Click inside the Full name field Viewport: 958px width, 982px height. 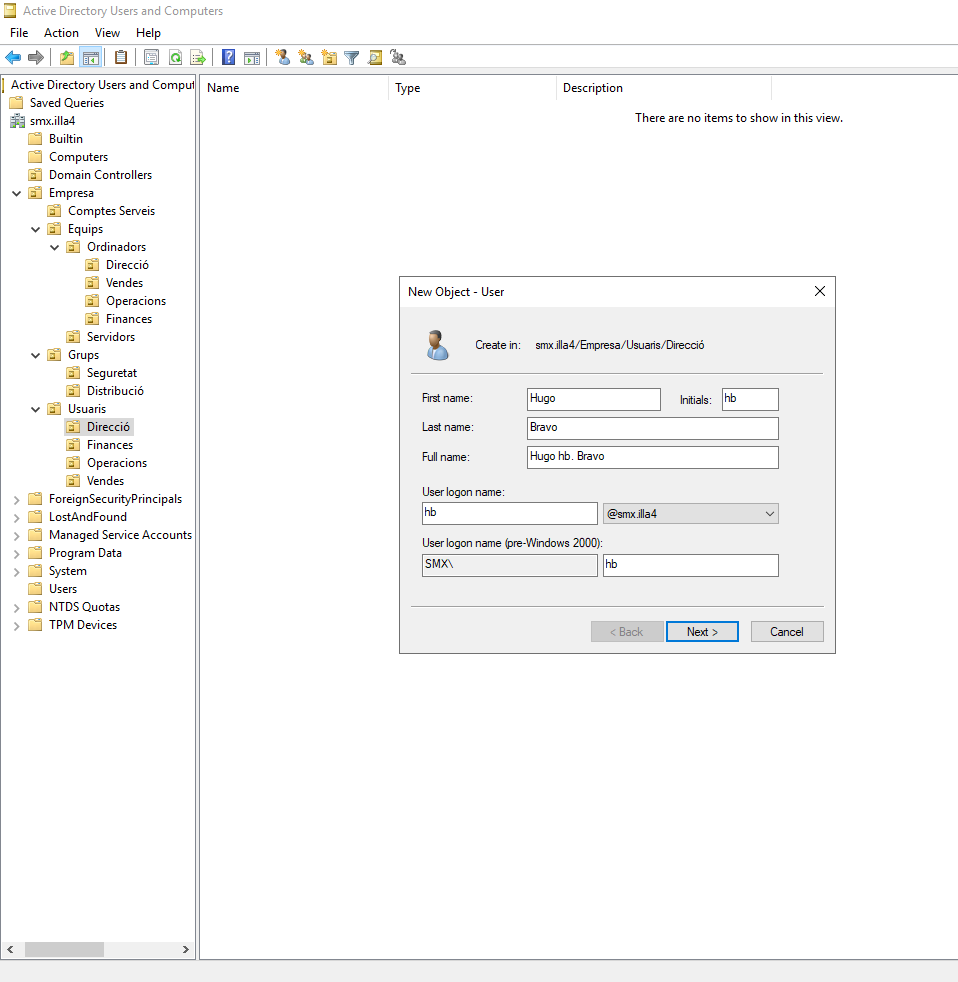(652, 456)
